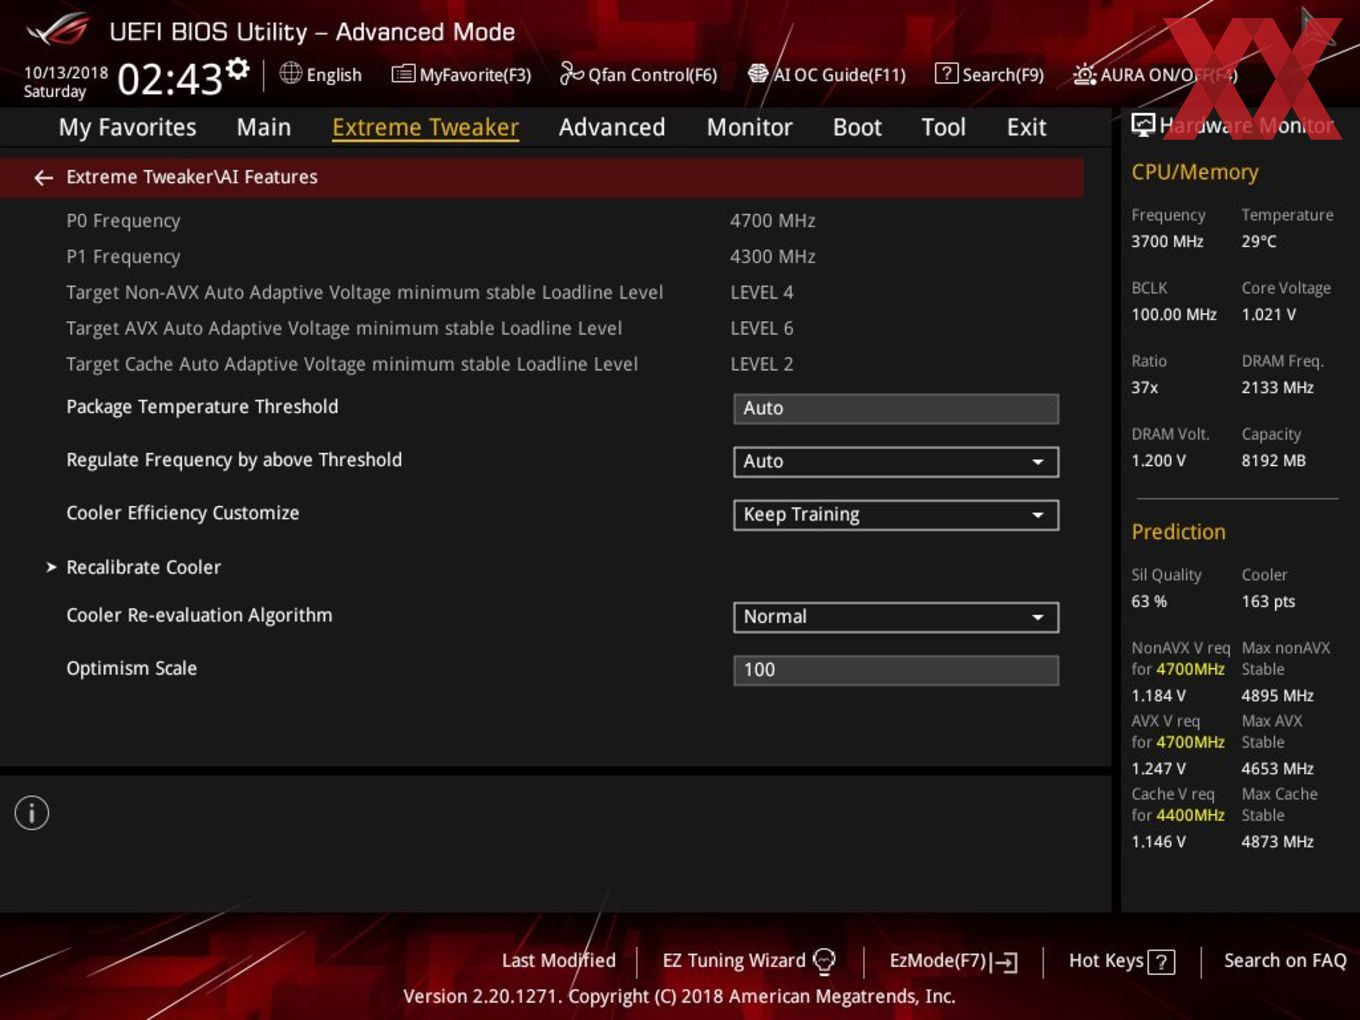Click the Hot Keys question box icon
The image size is (1360, 1020).
pos(1161,962)
